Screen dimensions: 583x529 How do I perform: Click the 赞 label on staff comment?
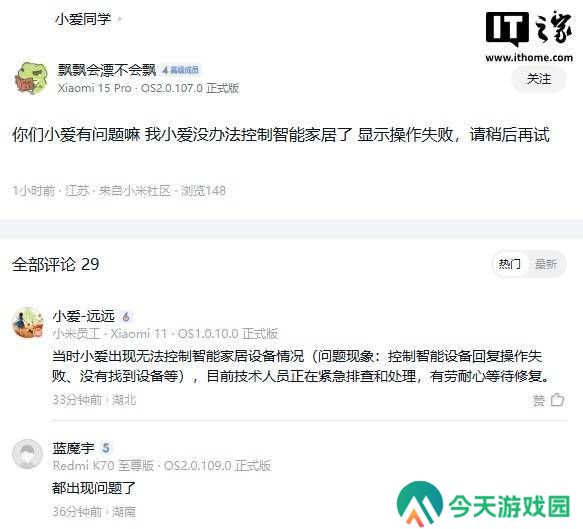(539, 400)
